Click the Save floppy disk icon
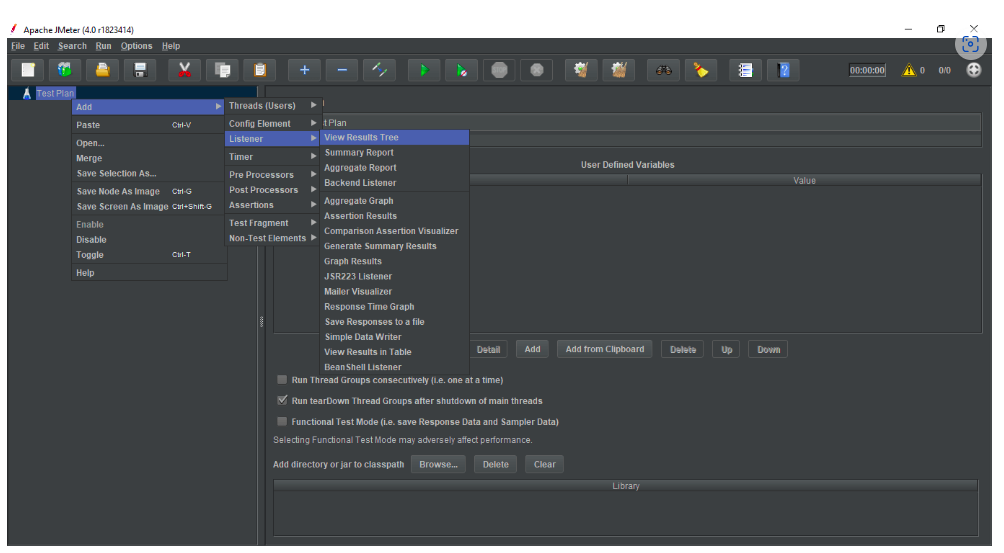The image size is (1004, 553). pos(140,70)
